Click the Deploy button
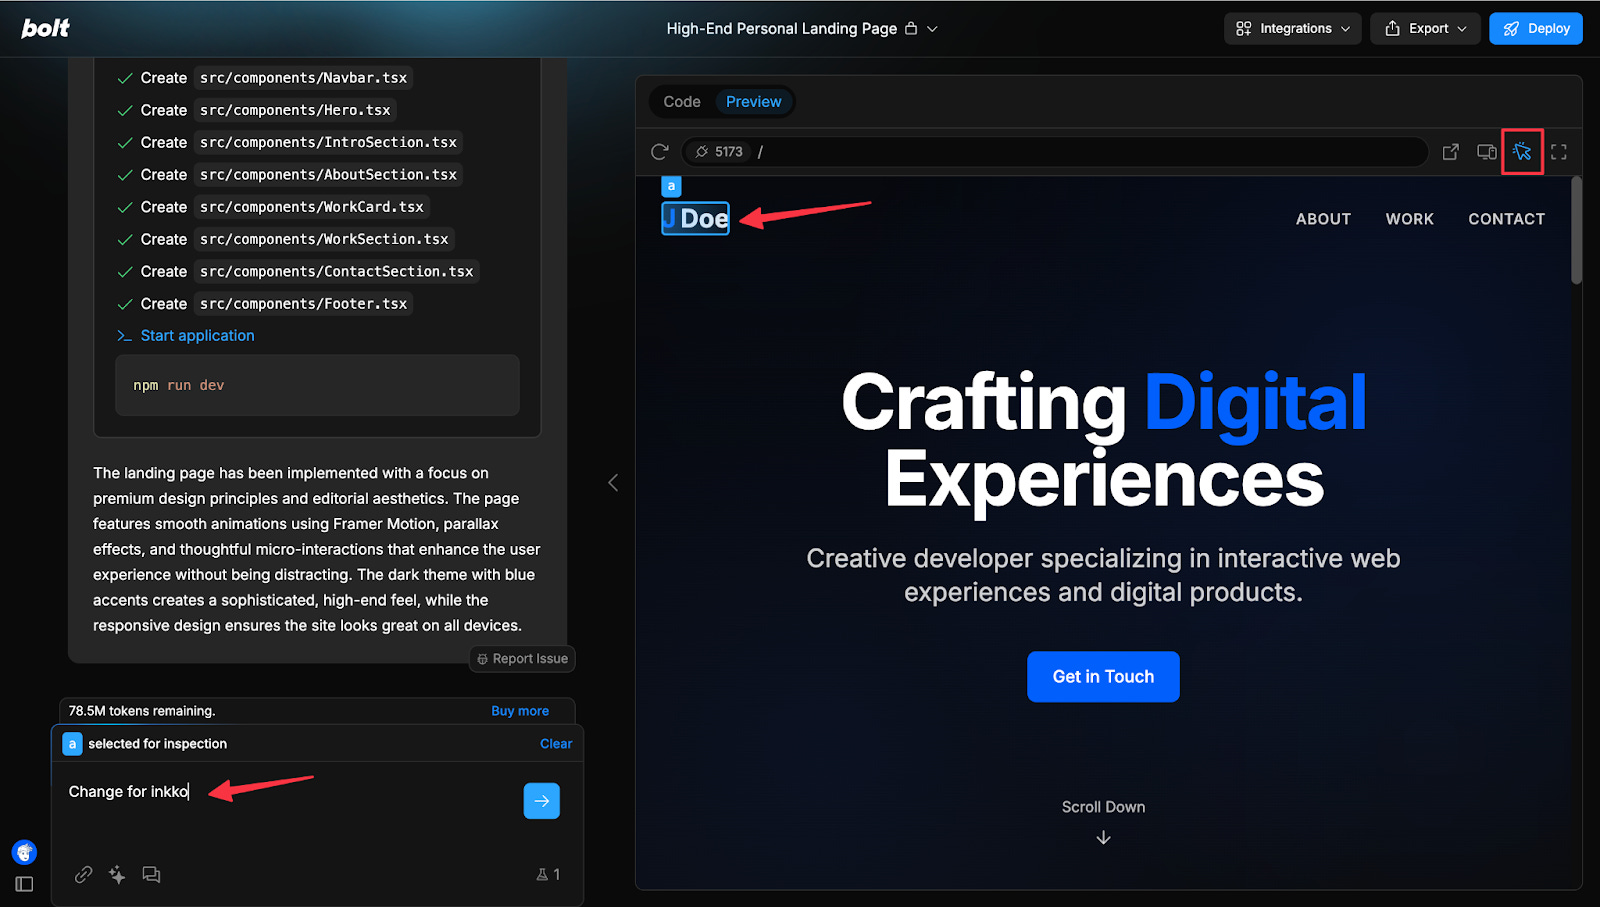 (x=1536, y=28)
